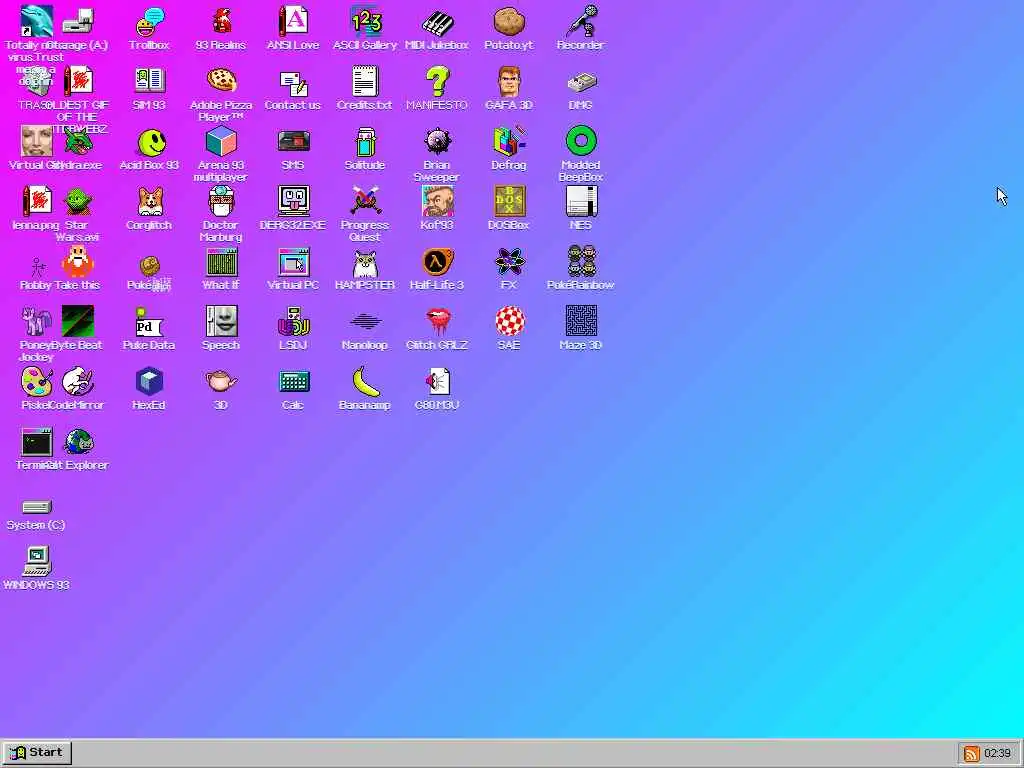Viewport: 1024px width, 768px height.
Task: Open the ANSI Love icon
Action: pyautogui.click(x=293, y=22)
